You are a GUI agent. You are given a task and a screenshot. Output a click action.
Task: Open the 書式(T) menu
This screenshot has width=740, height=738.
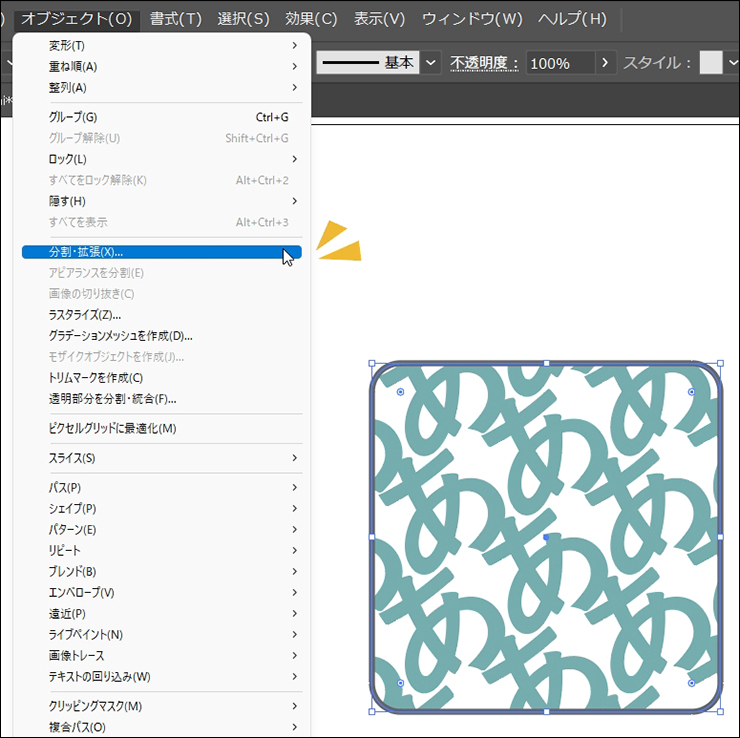coord(175,19)
